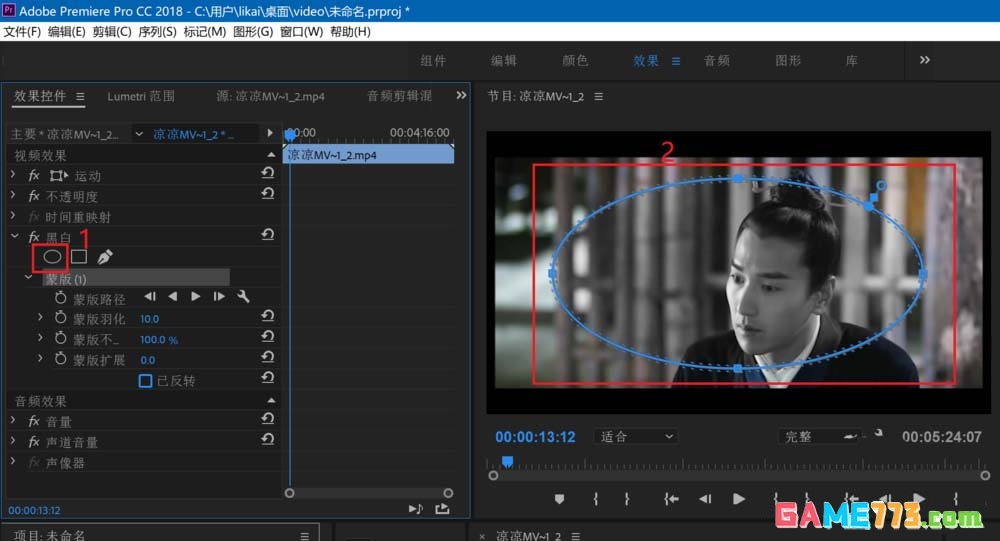Reset the 声道音量 effect
Image resolution: width=1000 pixels, height=541 pixels.
point(268,439)
